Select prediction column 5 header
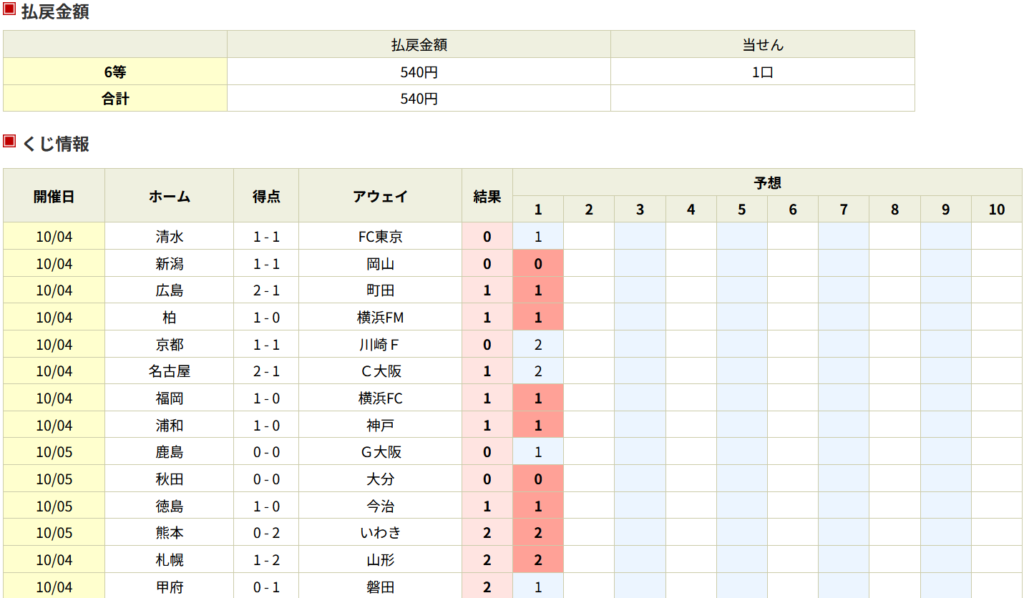 pos(742,209)
